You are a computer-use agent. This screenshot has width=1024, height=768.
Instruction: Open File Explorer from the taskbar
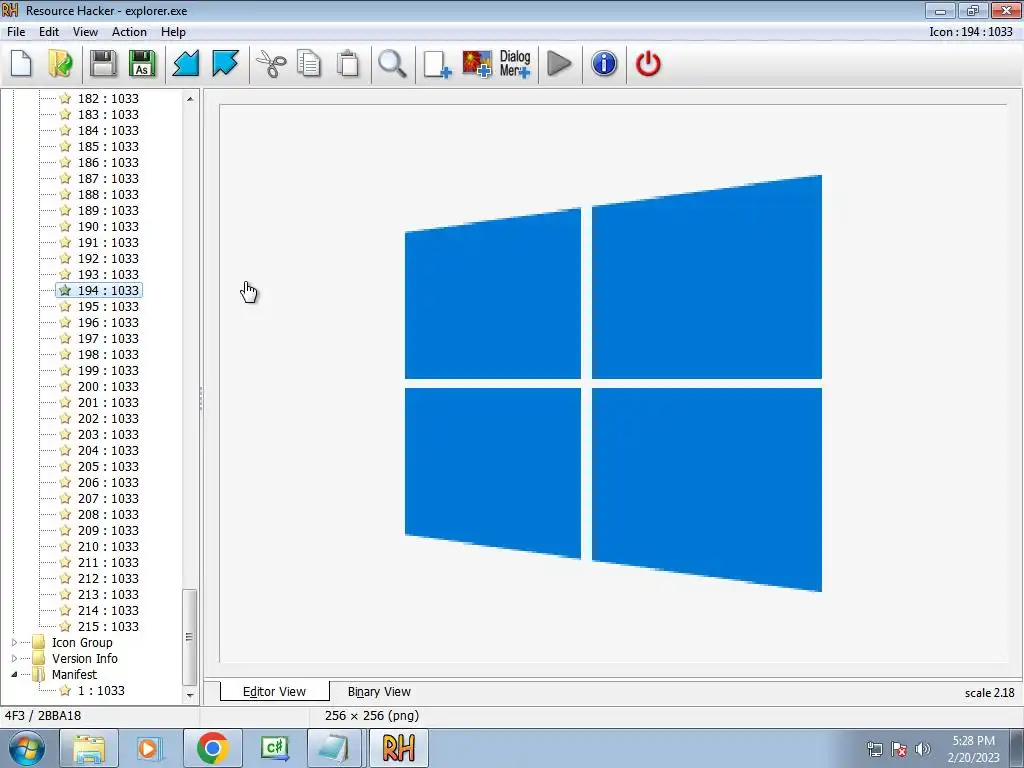pos(89,748)
